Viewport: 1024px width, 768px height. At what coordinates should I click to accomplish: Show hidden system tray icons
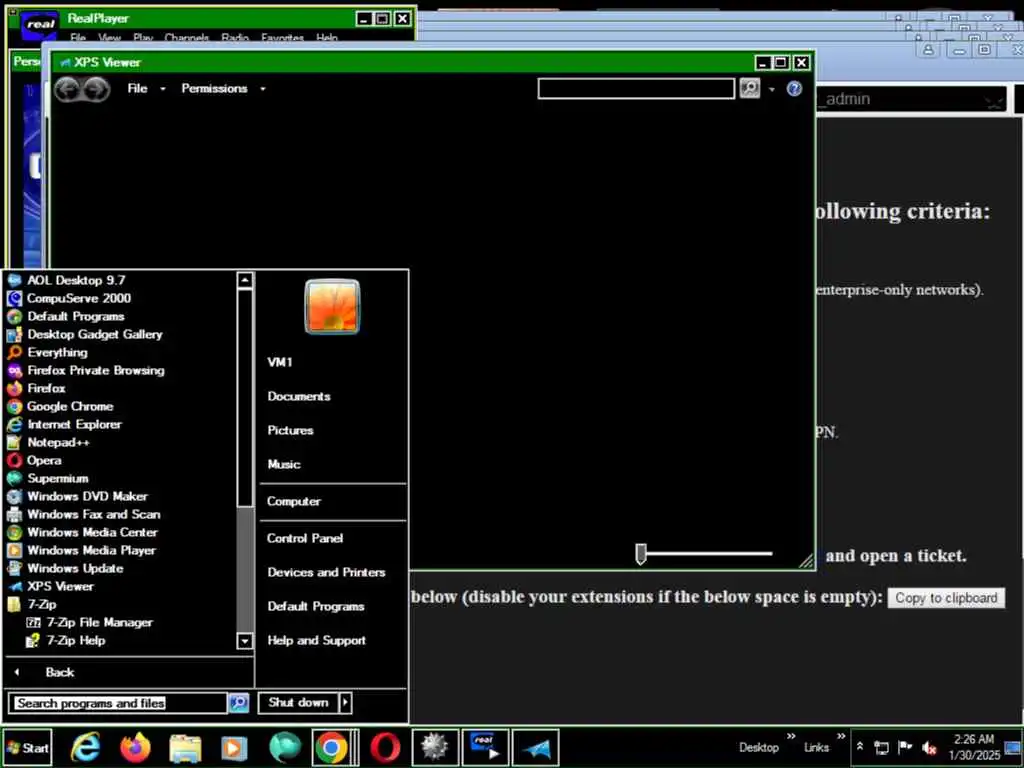click(x=860, y=746)
